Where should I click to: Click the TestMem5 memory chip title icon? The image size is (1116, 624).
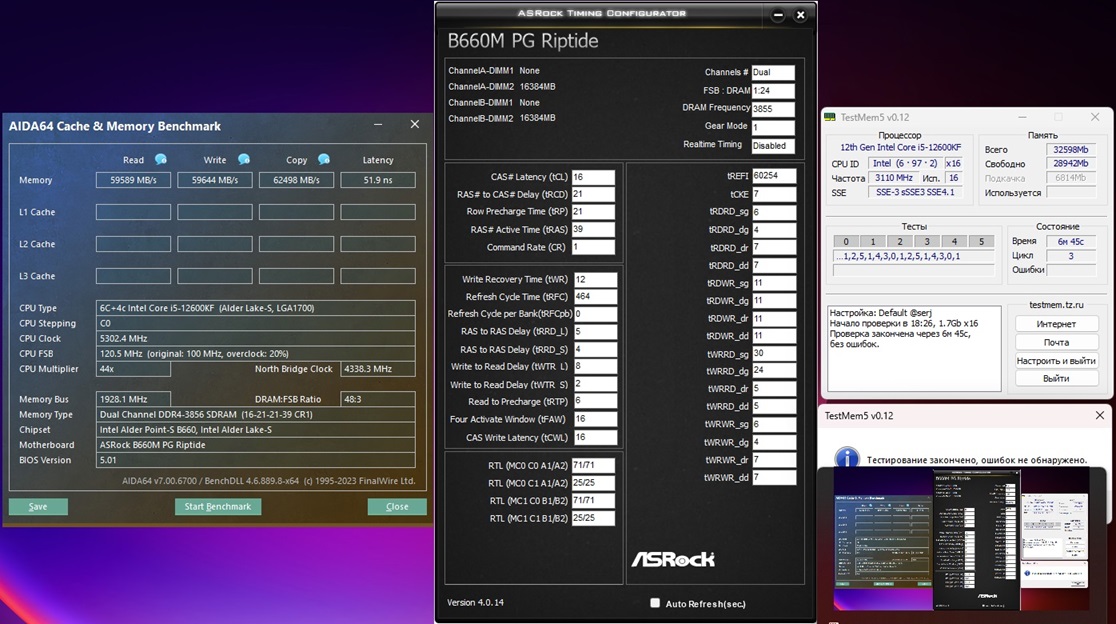click(x=830, y=117)
